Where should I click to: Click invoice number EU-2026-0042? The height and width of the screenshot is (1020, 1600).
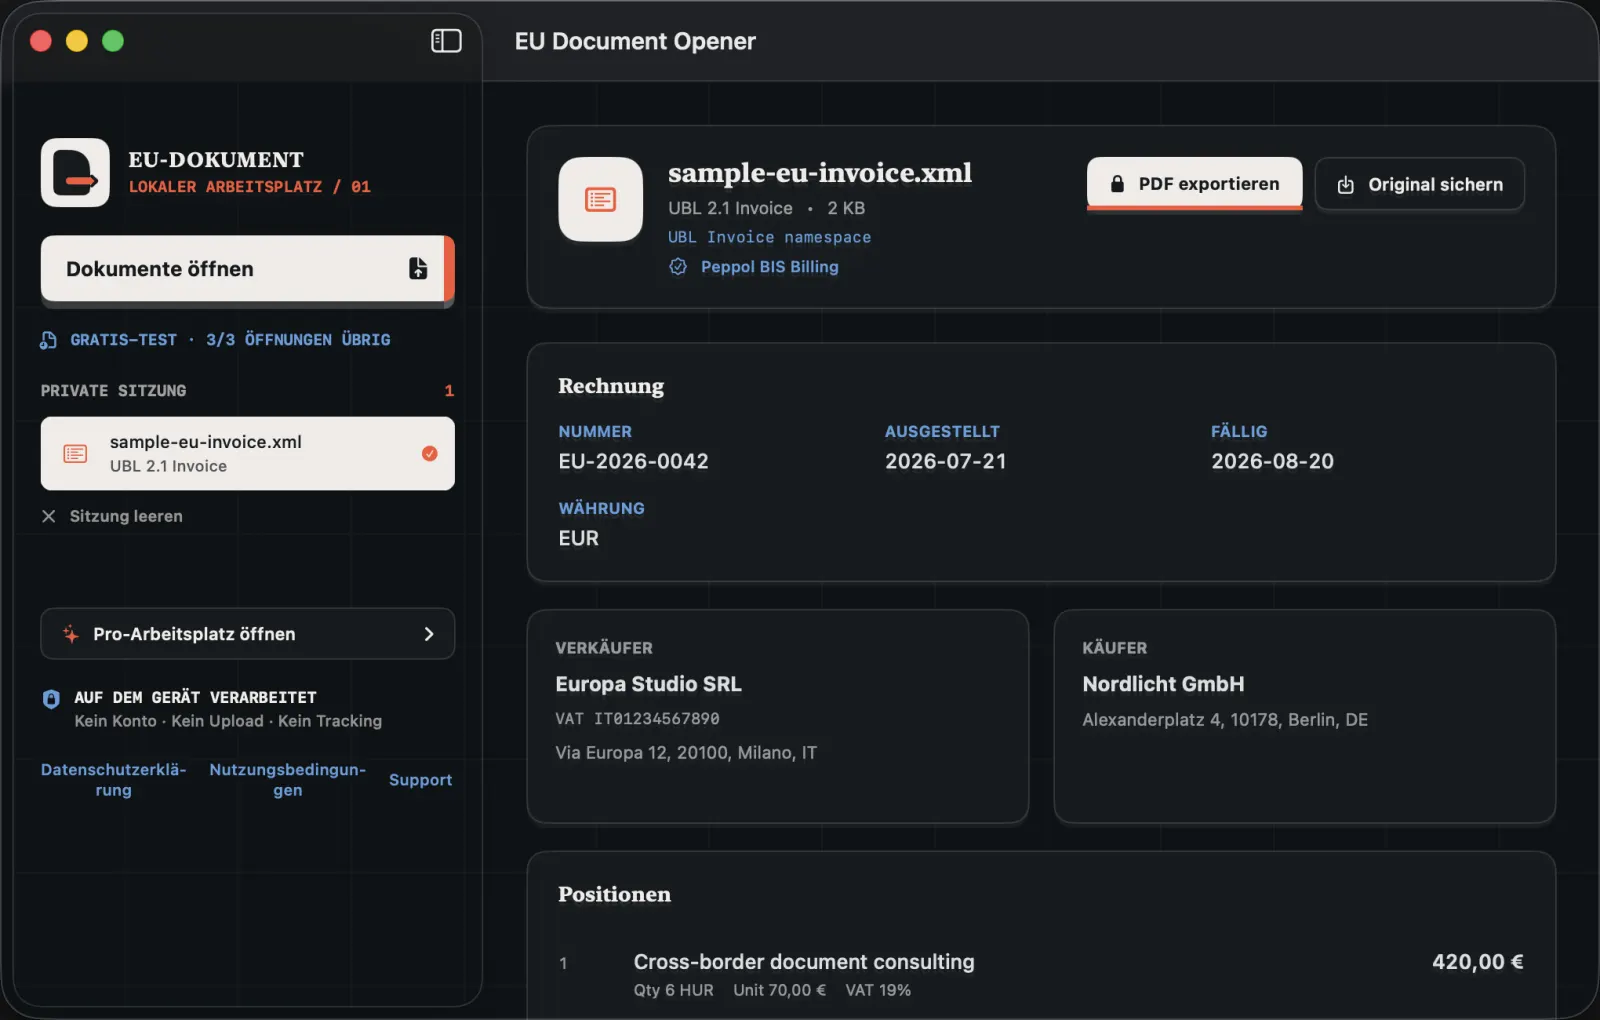634,461
